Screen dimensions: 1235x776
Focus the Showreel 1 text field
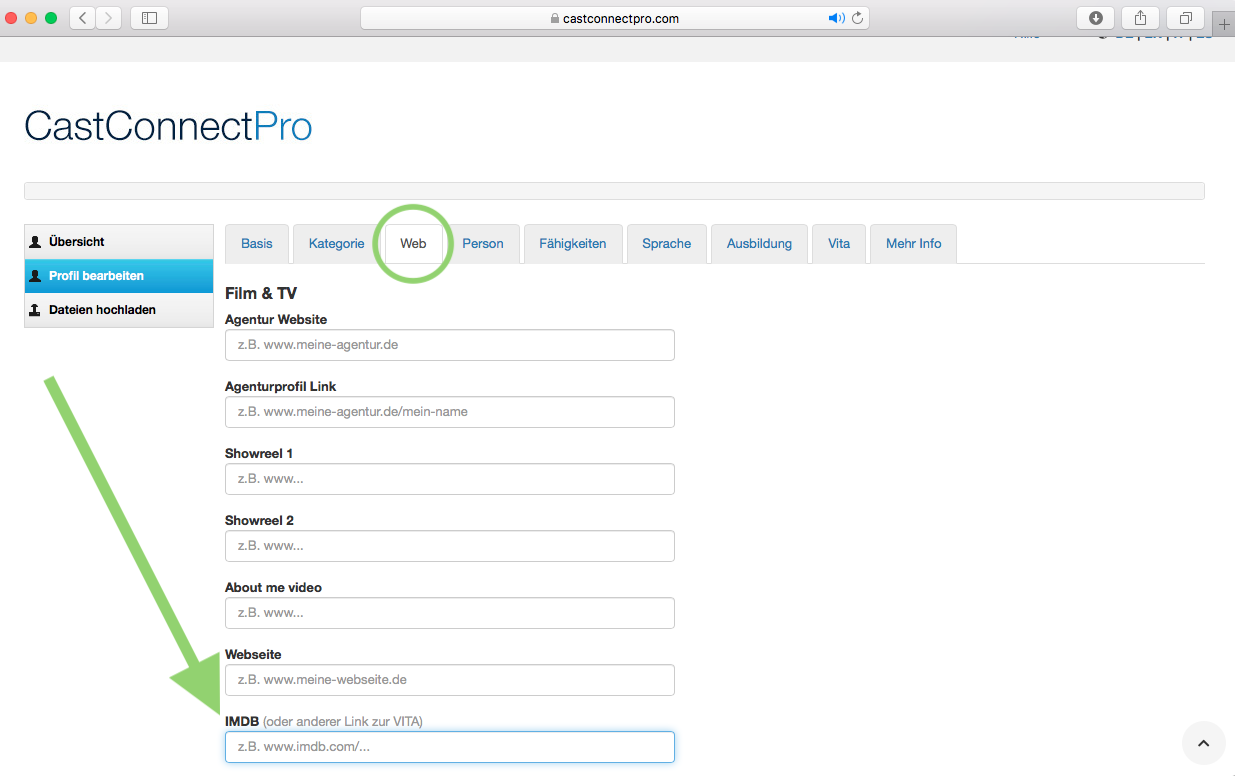coord(449,479)
